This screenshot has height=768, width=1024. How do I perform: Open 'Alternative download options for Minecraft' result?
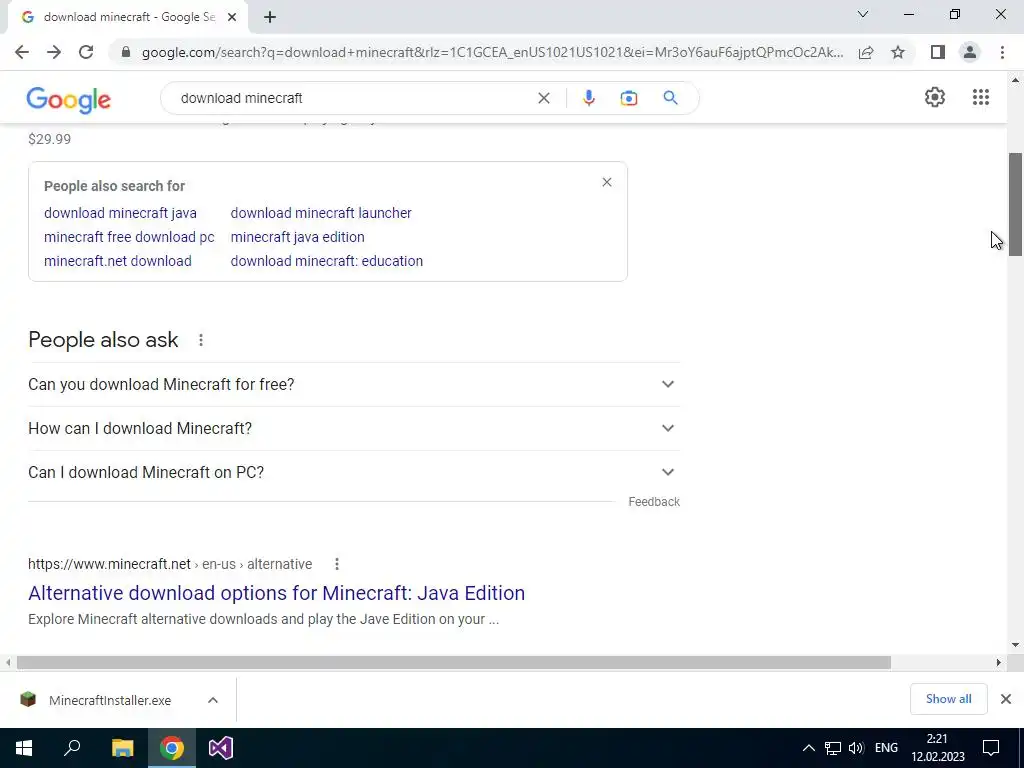pos(276,593)
